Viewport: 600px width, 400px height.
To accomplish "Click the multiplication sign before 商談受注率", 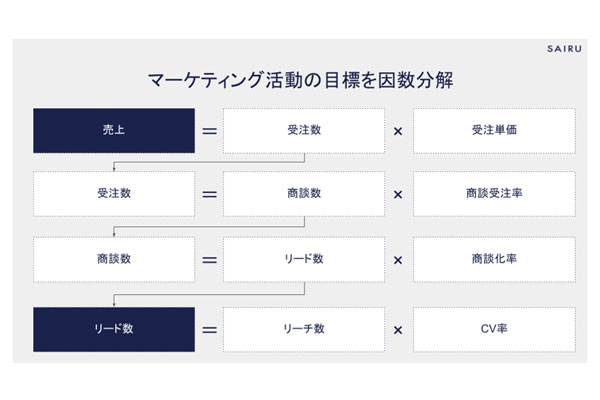I will click(399, 194).
